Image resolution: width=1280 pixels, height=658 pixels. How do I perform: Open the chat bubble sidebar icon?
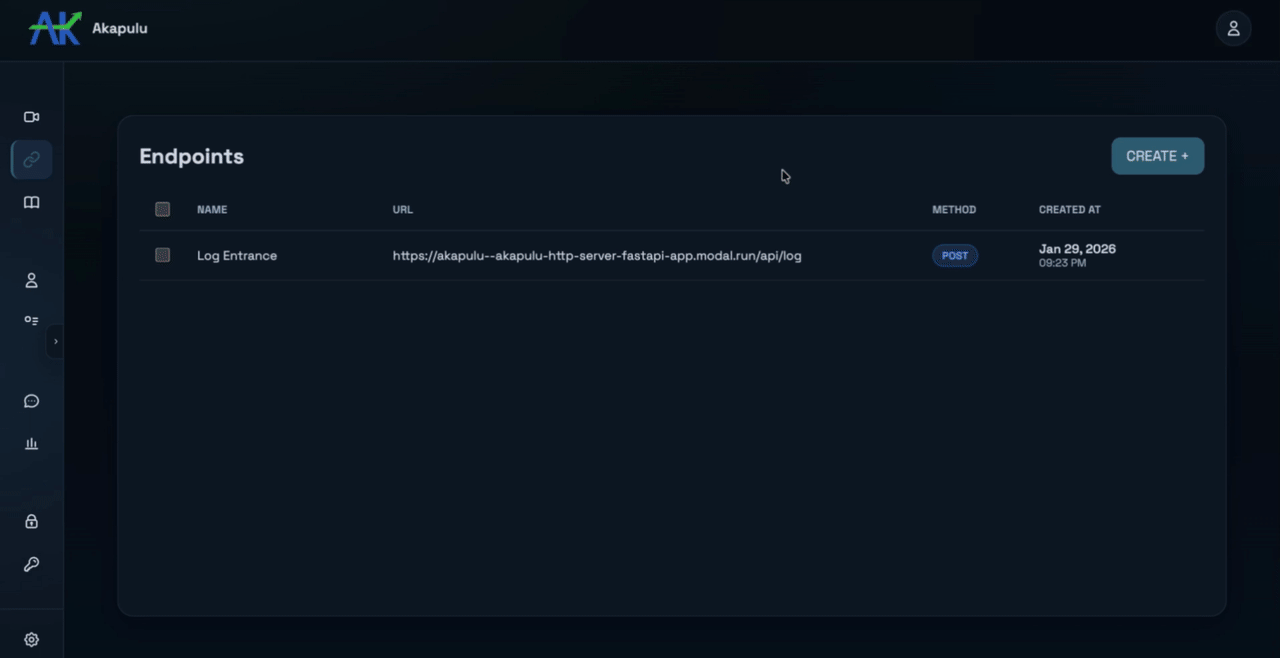click(x=31, y=401)
